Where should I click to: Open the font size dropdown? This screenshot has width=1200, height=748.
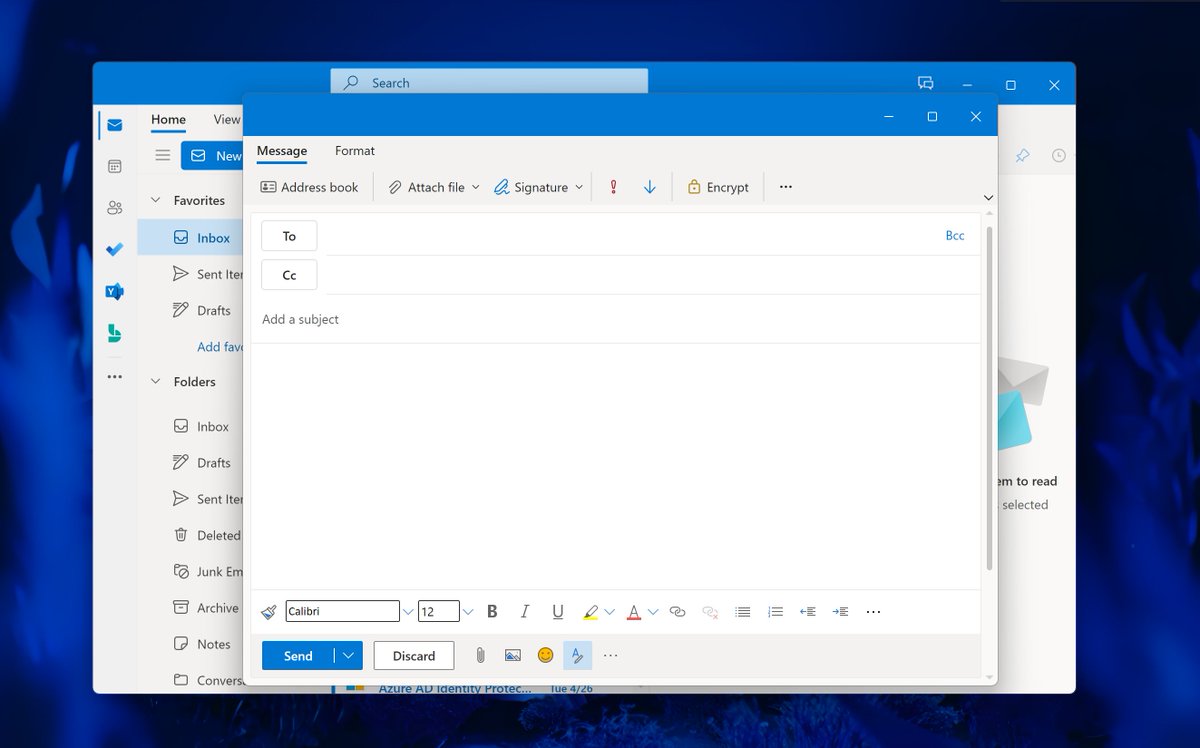(x=467, y=611)
